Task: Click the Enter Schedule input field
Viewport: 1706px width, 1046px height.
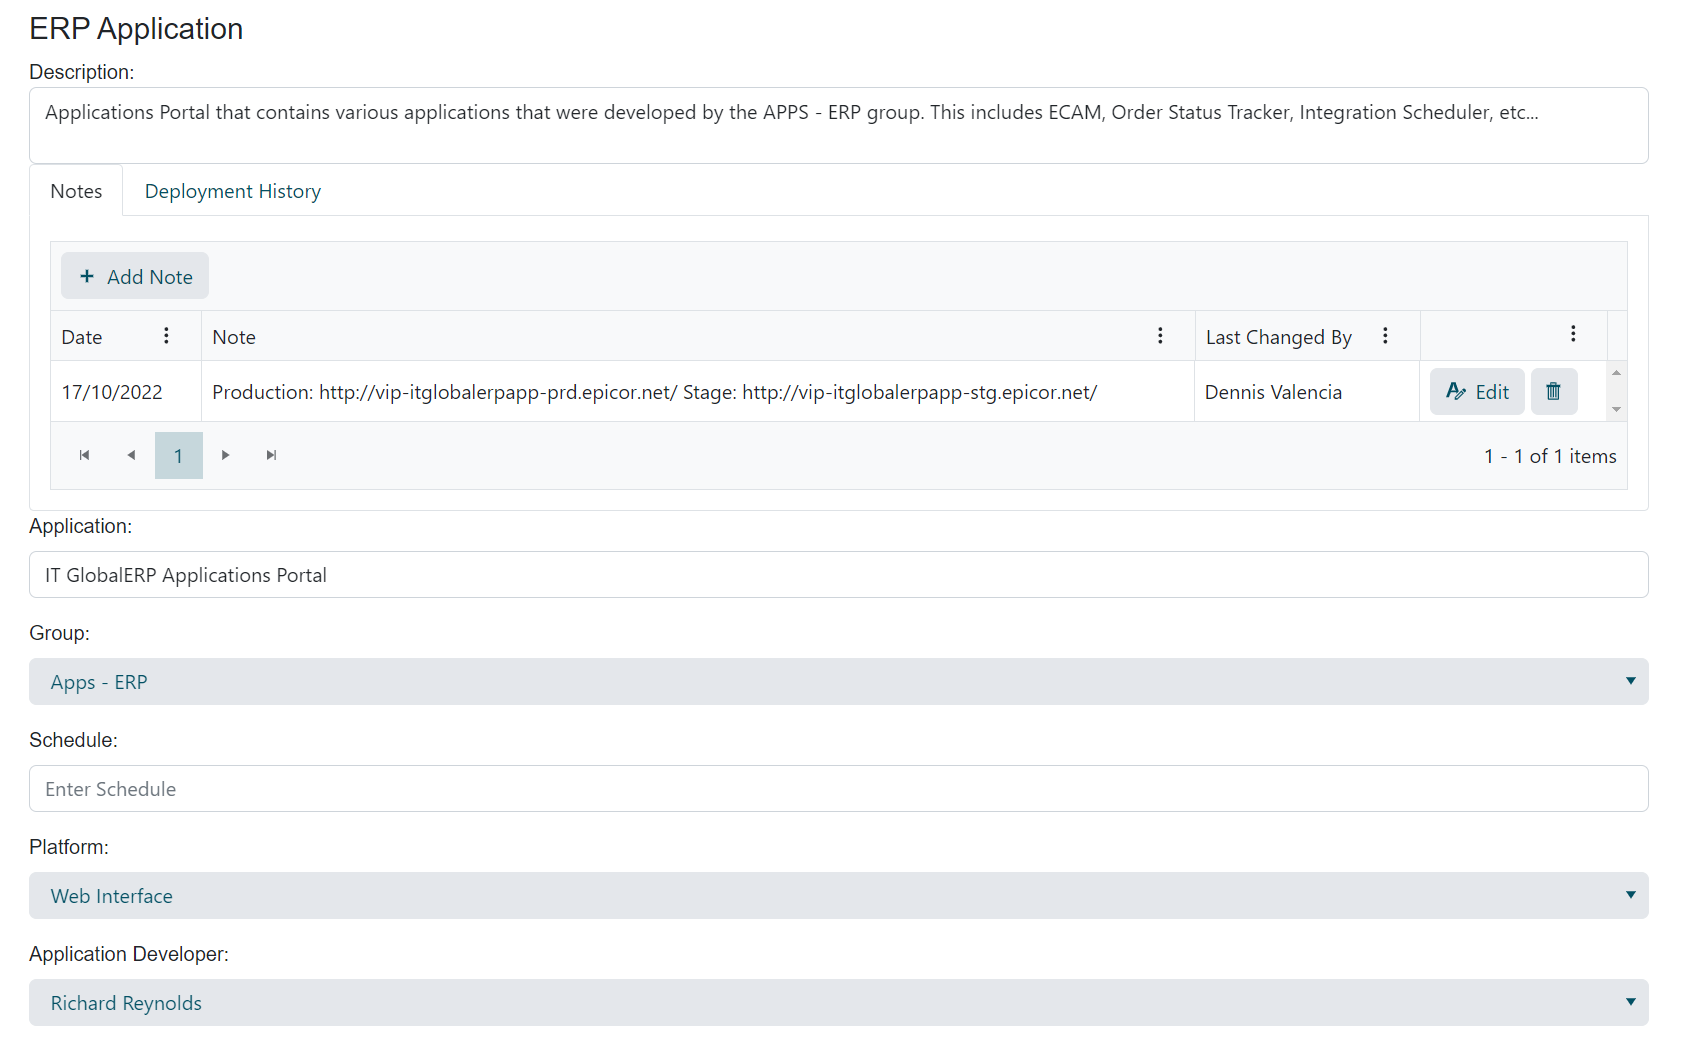Action: coord(838,789)
